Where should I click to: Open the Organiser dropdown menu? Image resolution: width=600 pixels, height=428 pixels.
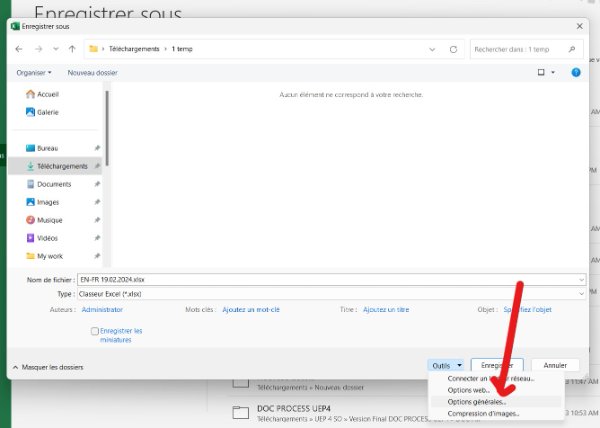point(34,73)
